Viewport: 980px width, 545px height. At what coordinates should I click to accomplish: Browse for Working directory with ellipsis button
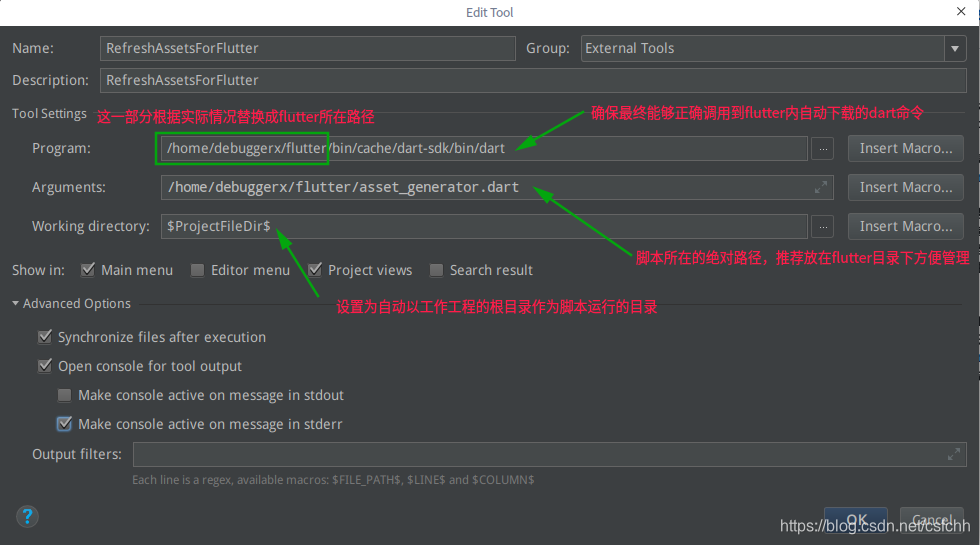[822, 226]
